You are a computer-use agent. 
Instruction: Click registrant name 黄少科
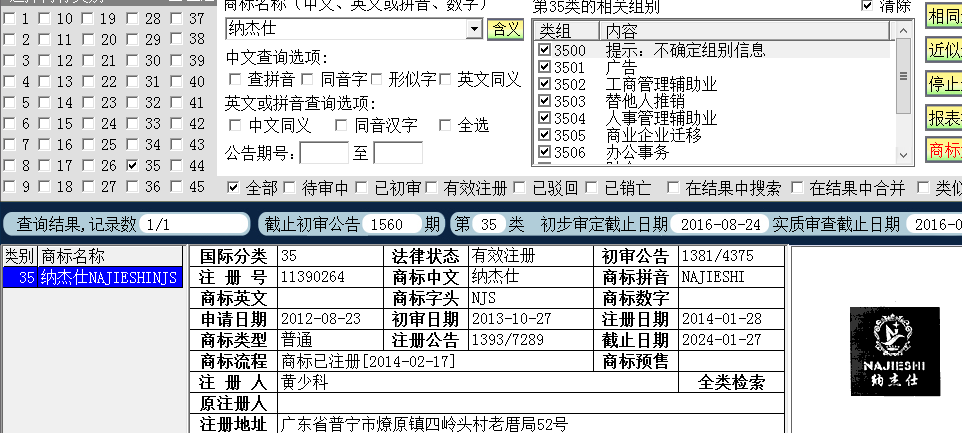pyautogui.click(x=305, y=383)
